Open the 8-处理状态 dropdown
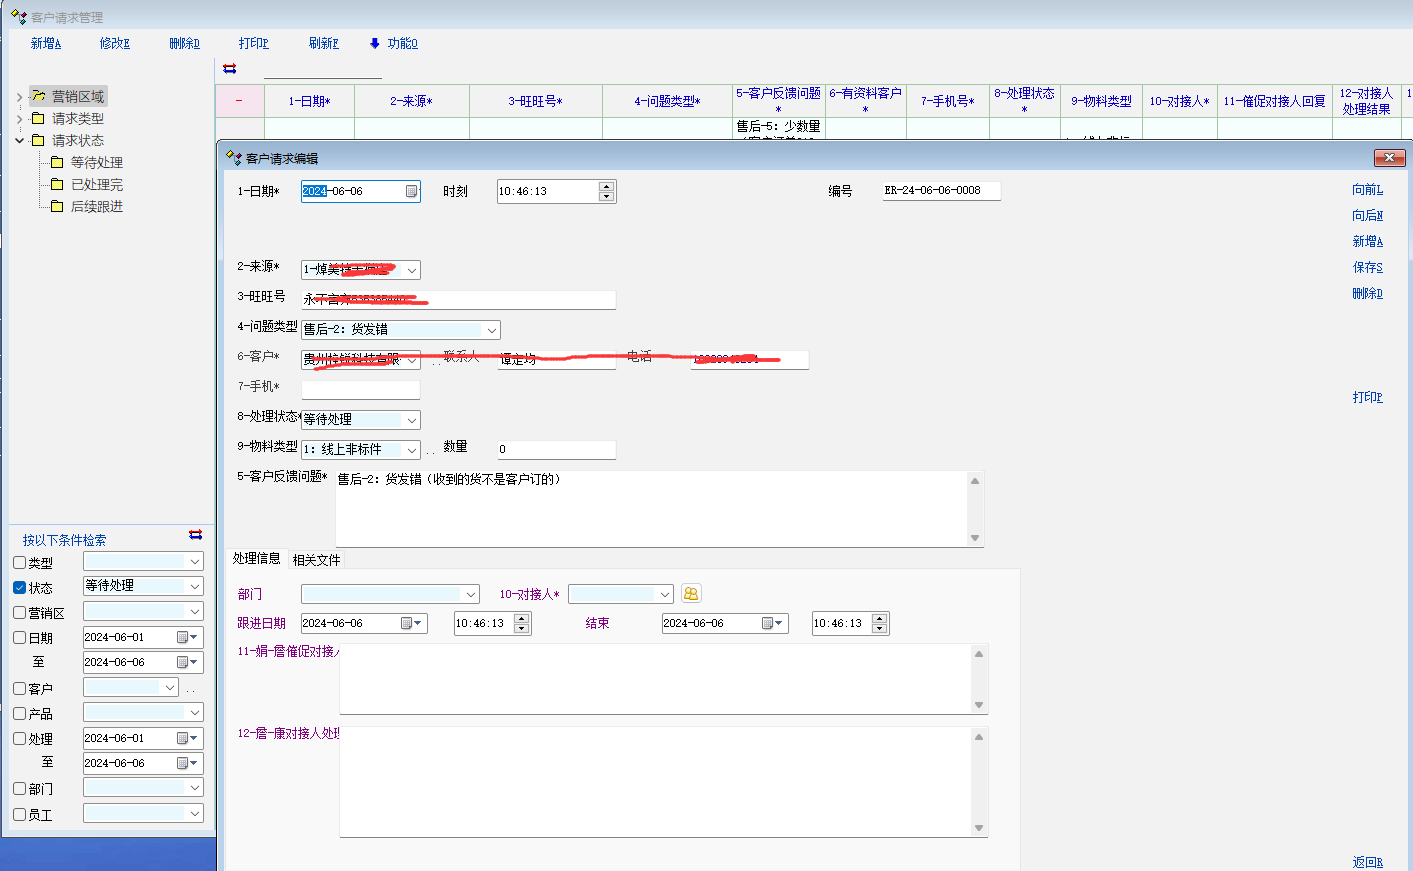The width and height of the screenshot is (1413, 871). [411, 420]
